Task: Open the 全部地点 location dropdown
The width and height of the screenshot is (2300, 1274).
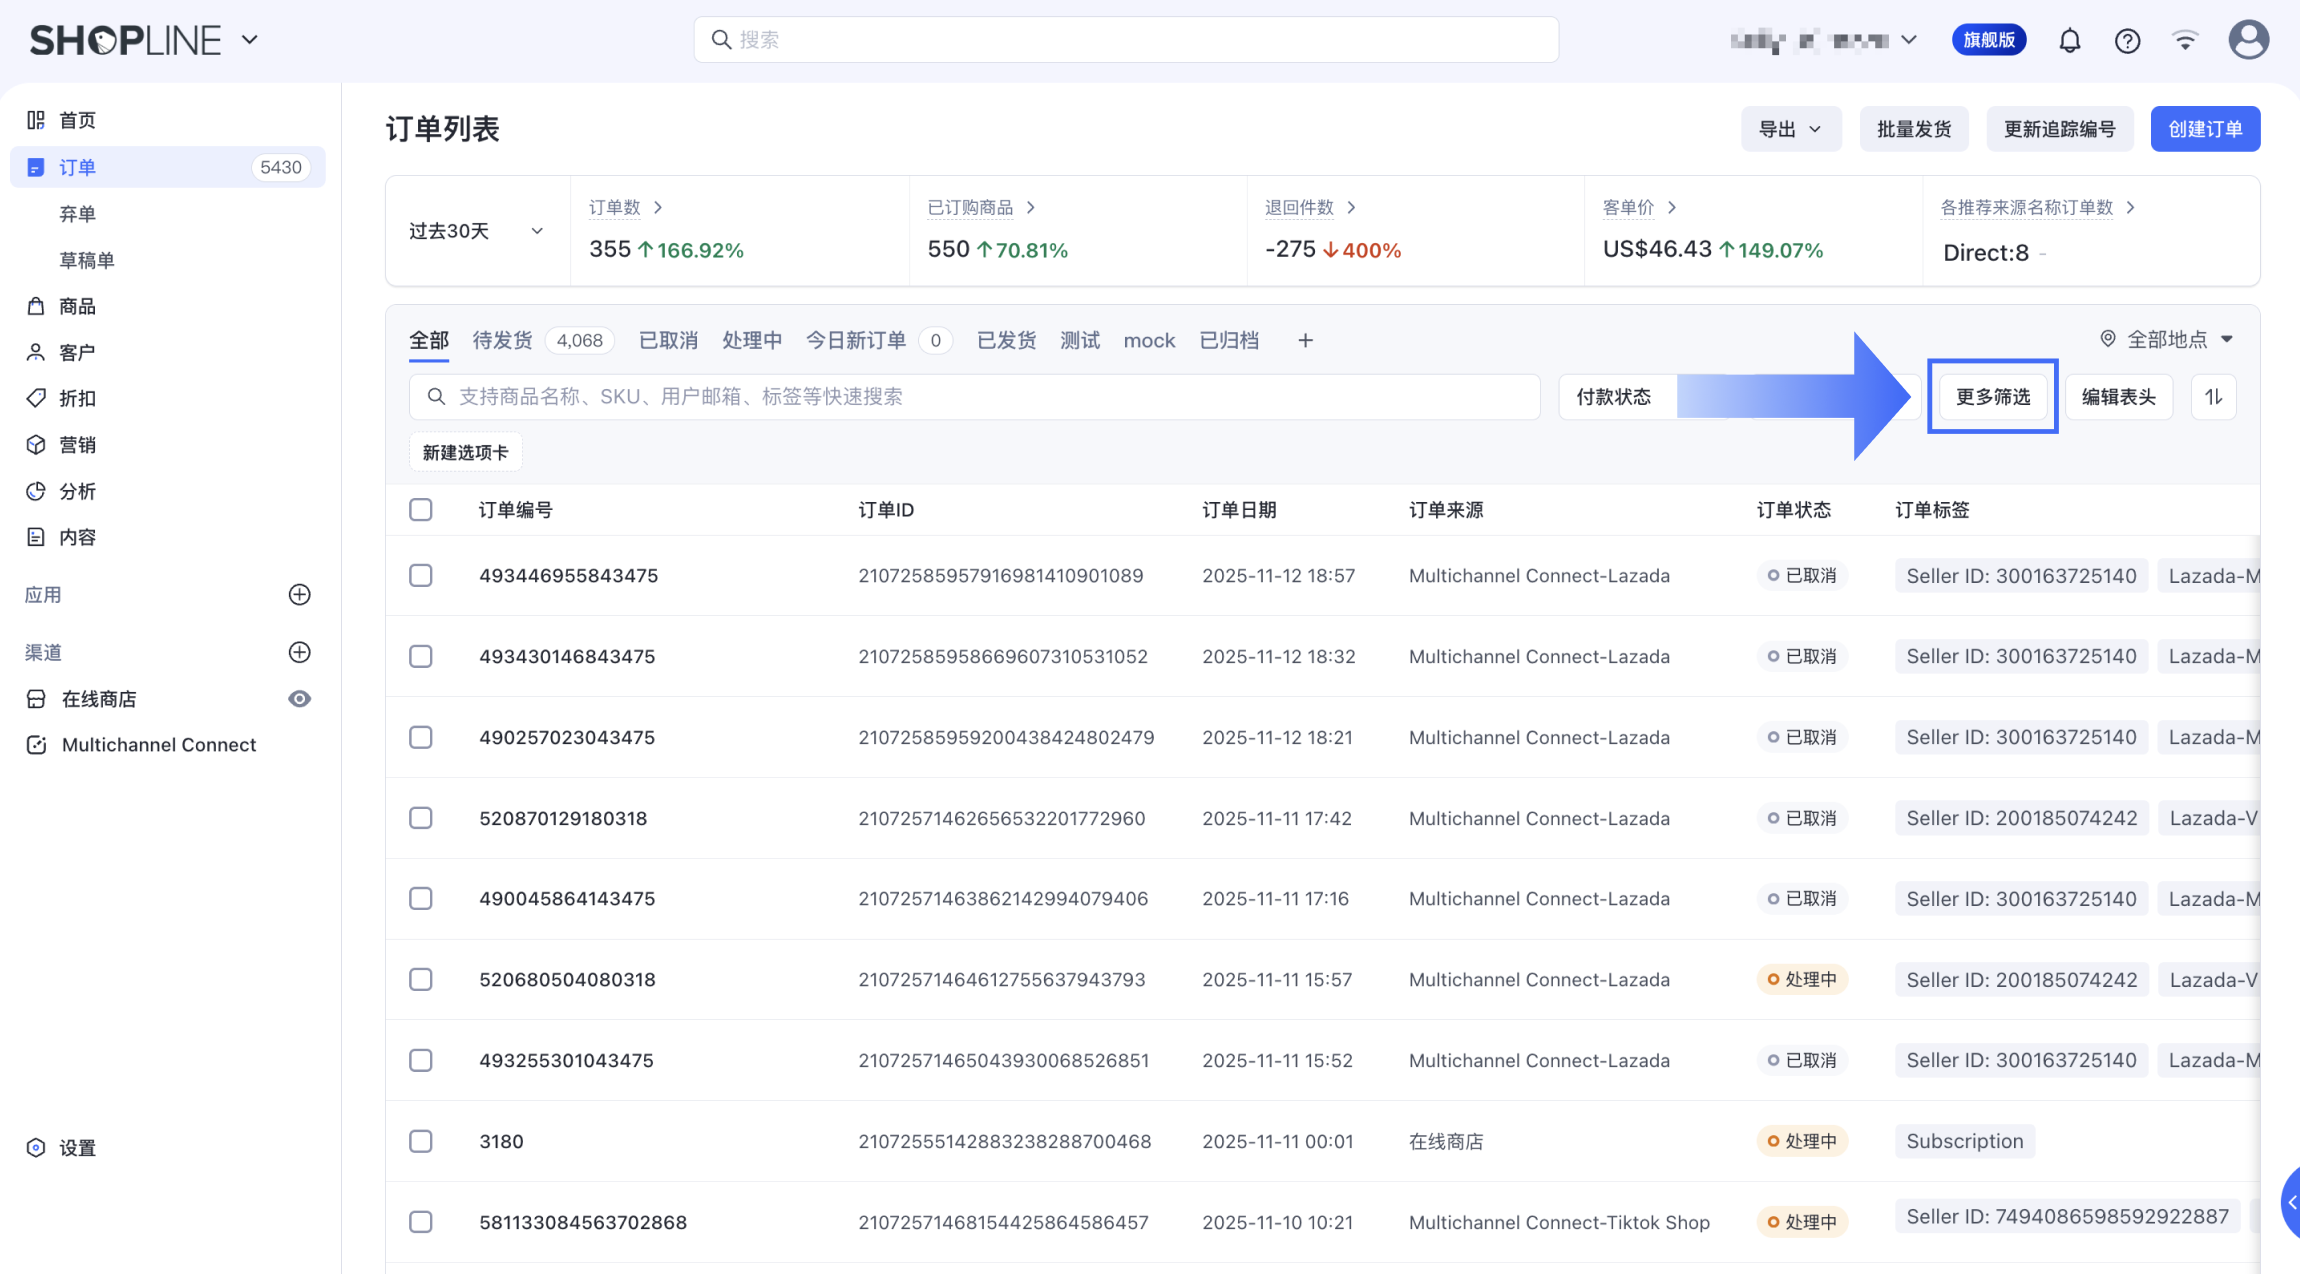Action: pyautogui.click(x=2167, y=339)
